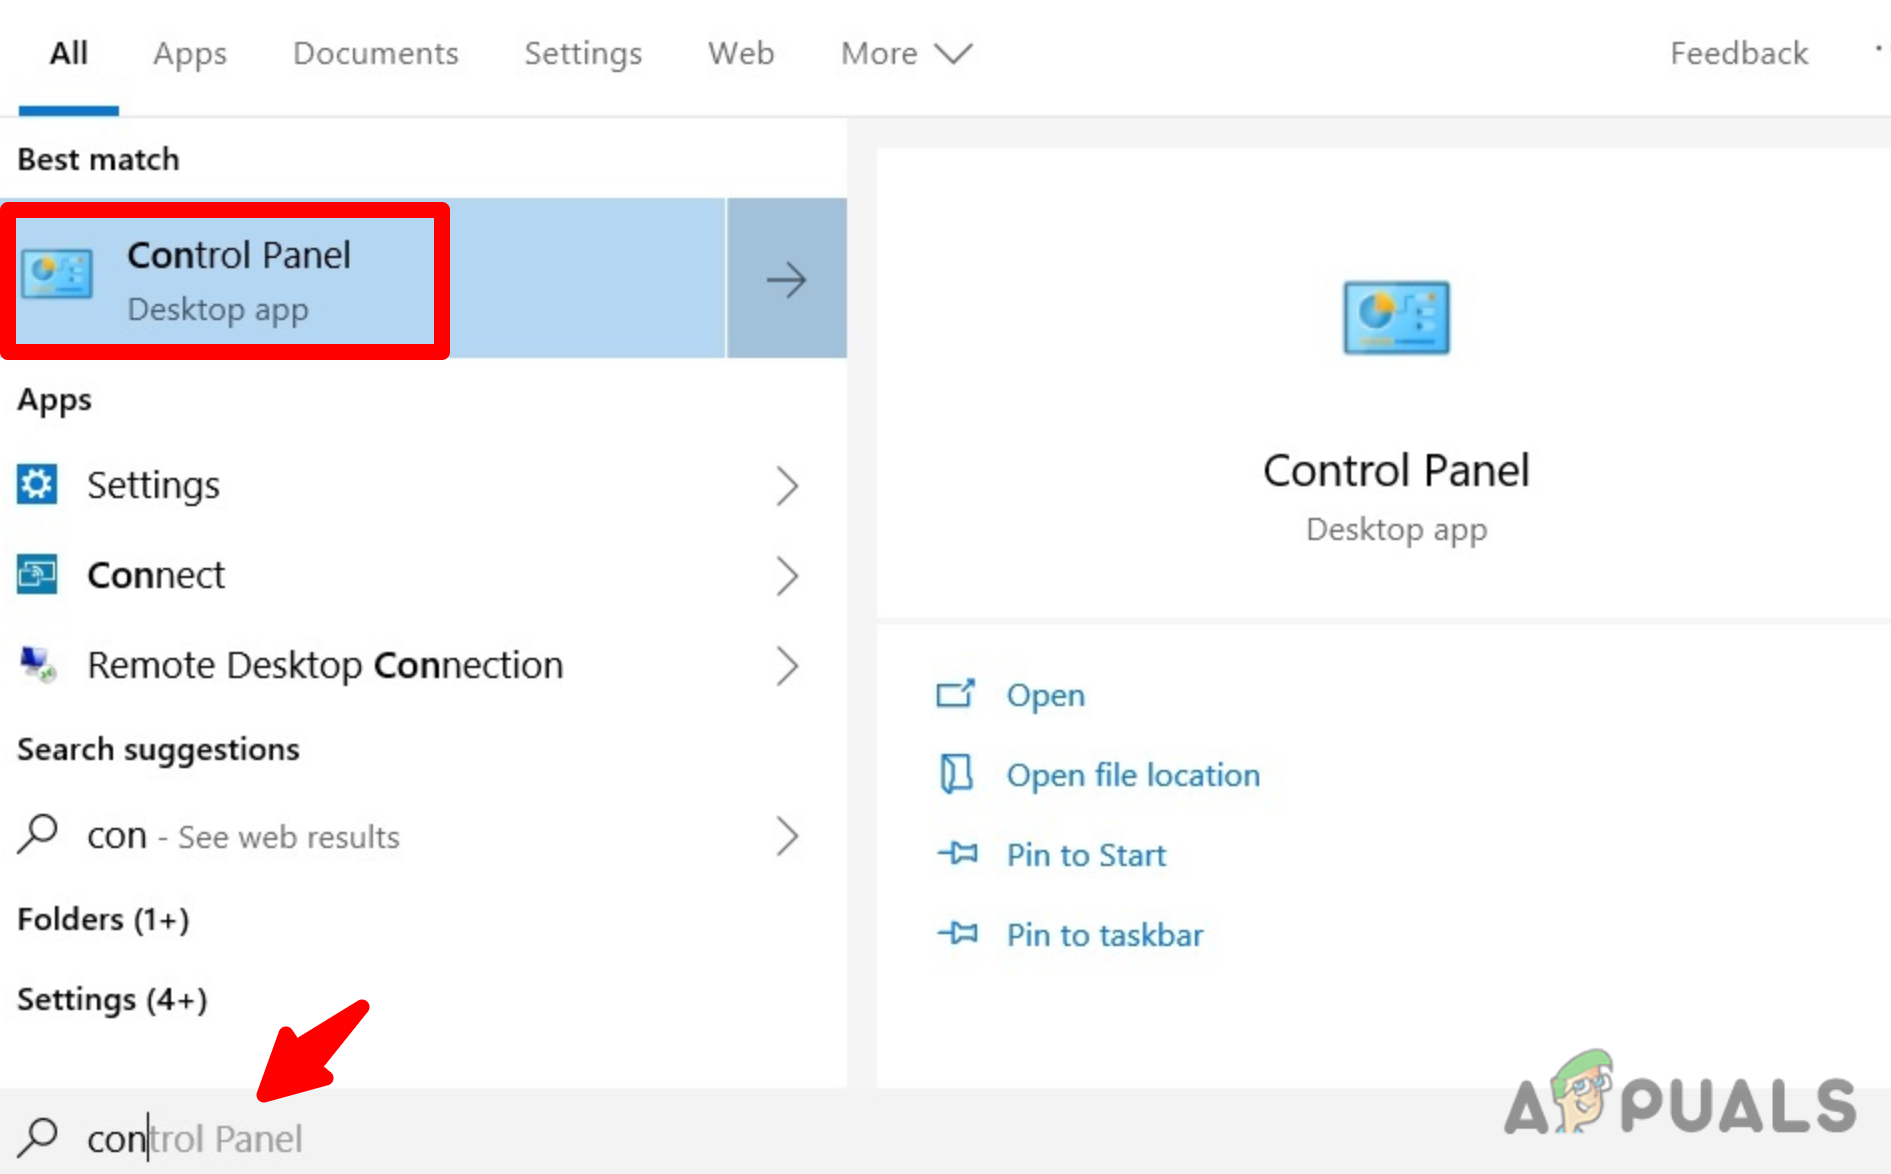Viewport: 1891px width, 1174px height.
Task: Open the Connect app icon
Action: coord(37,574)
